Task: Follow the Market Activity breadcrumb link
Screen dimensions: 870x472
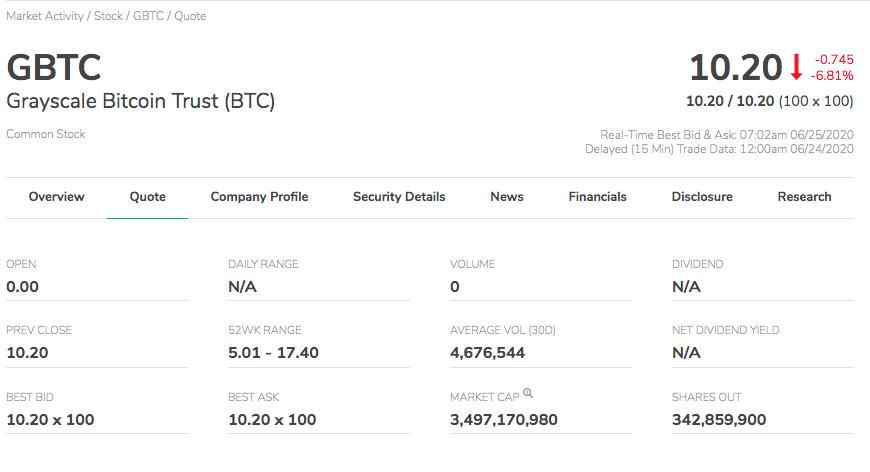Action: [45, 16]
